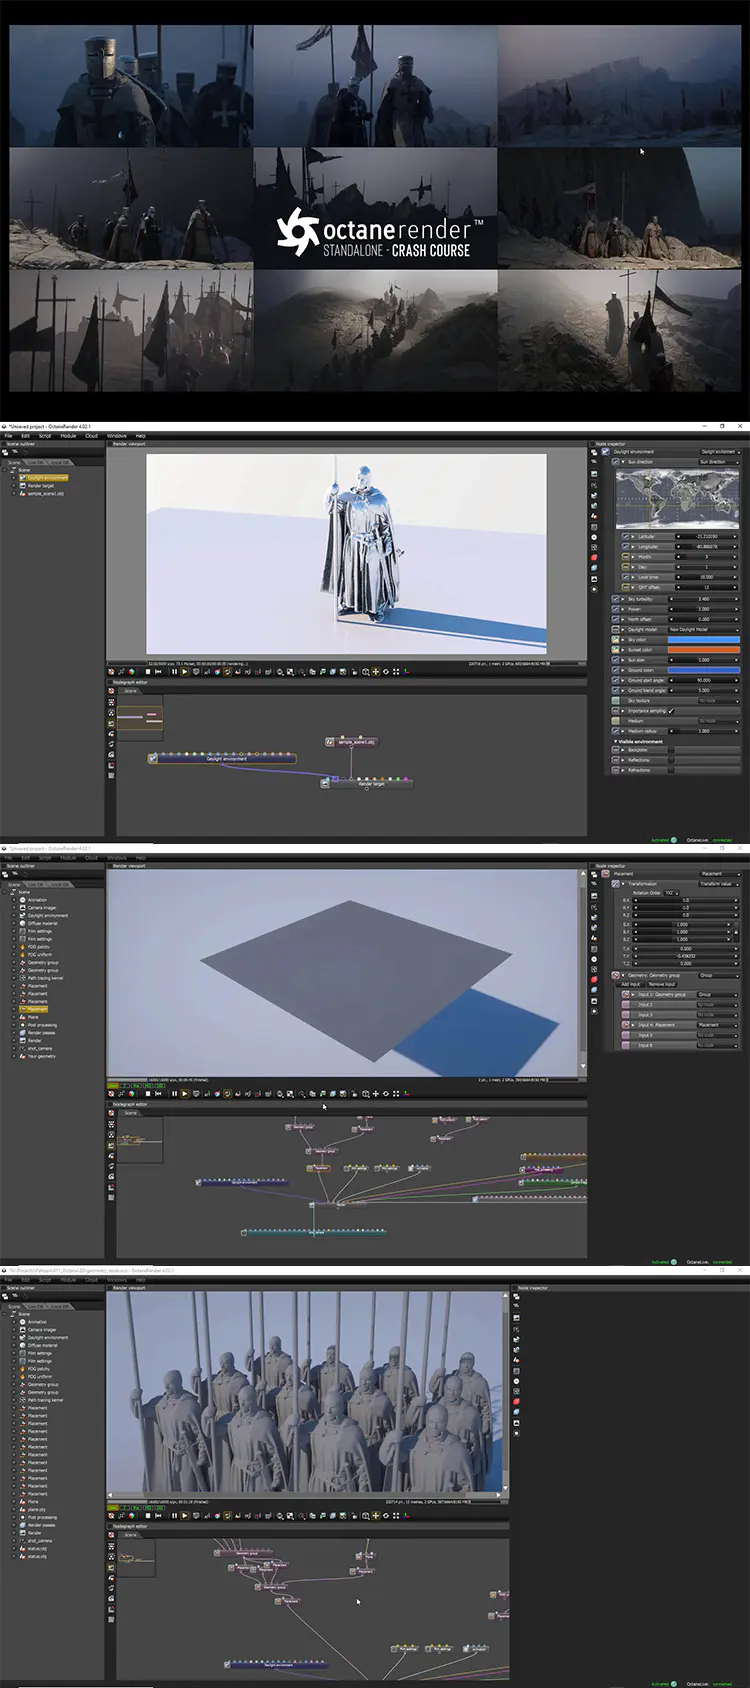
Task: Click the play render icon in the knight scene window
Action: 184,671
